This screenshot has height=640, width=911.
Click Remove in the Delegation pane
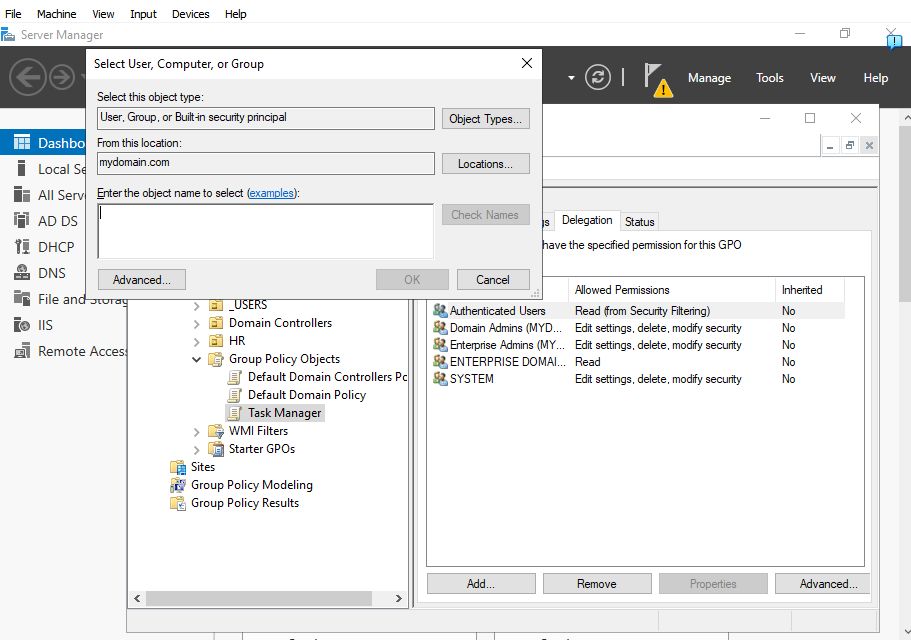pos(597,584)
